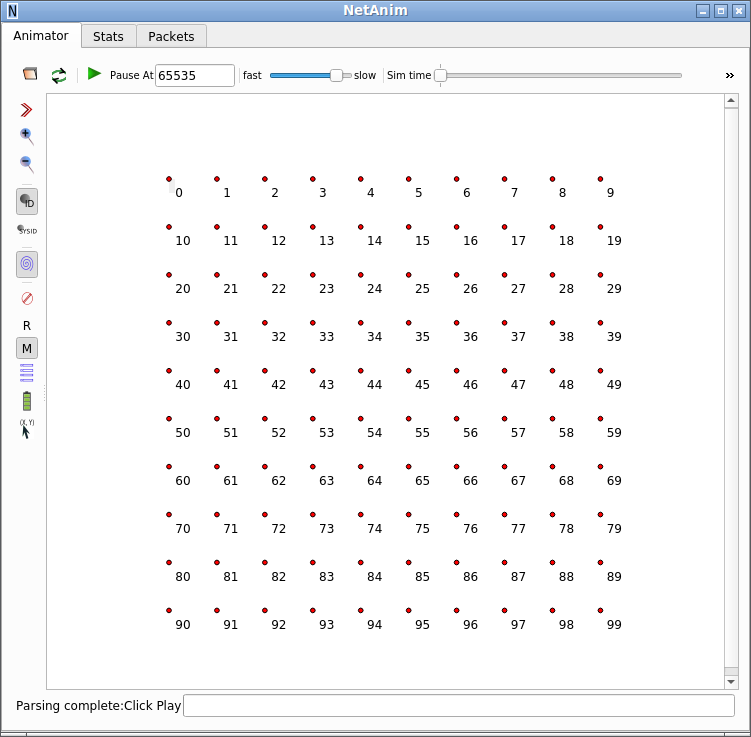Open an XML trace file icon
Image resolution: width=751 pixels, height=737 pixels.
(x=30, y=74)
